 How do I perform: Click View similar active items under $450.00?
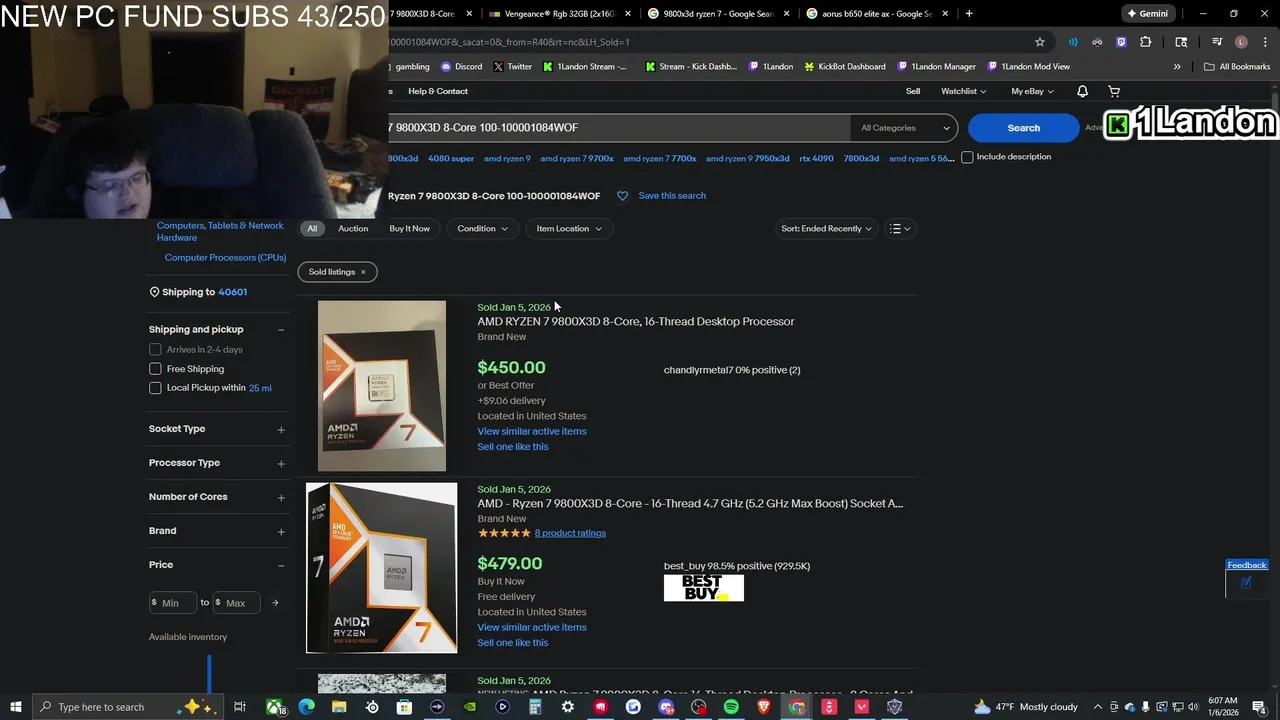(532, 432)
